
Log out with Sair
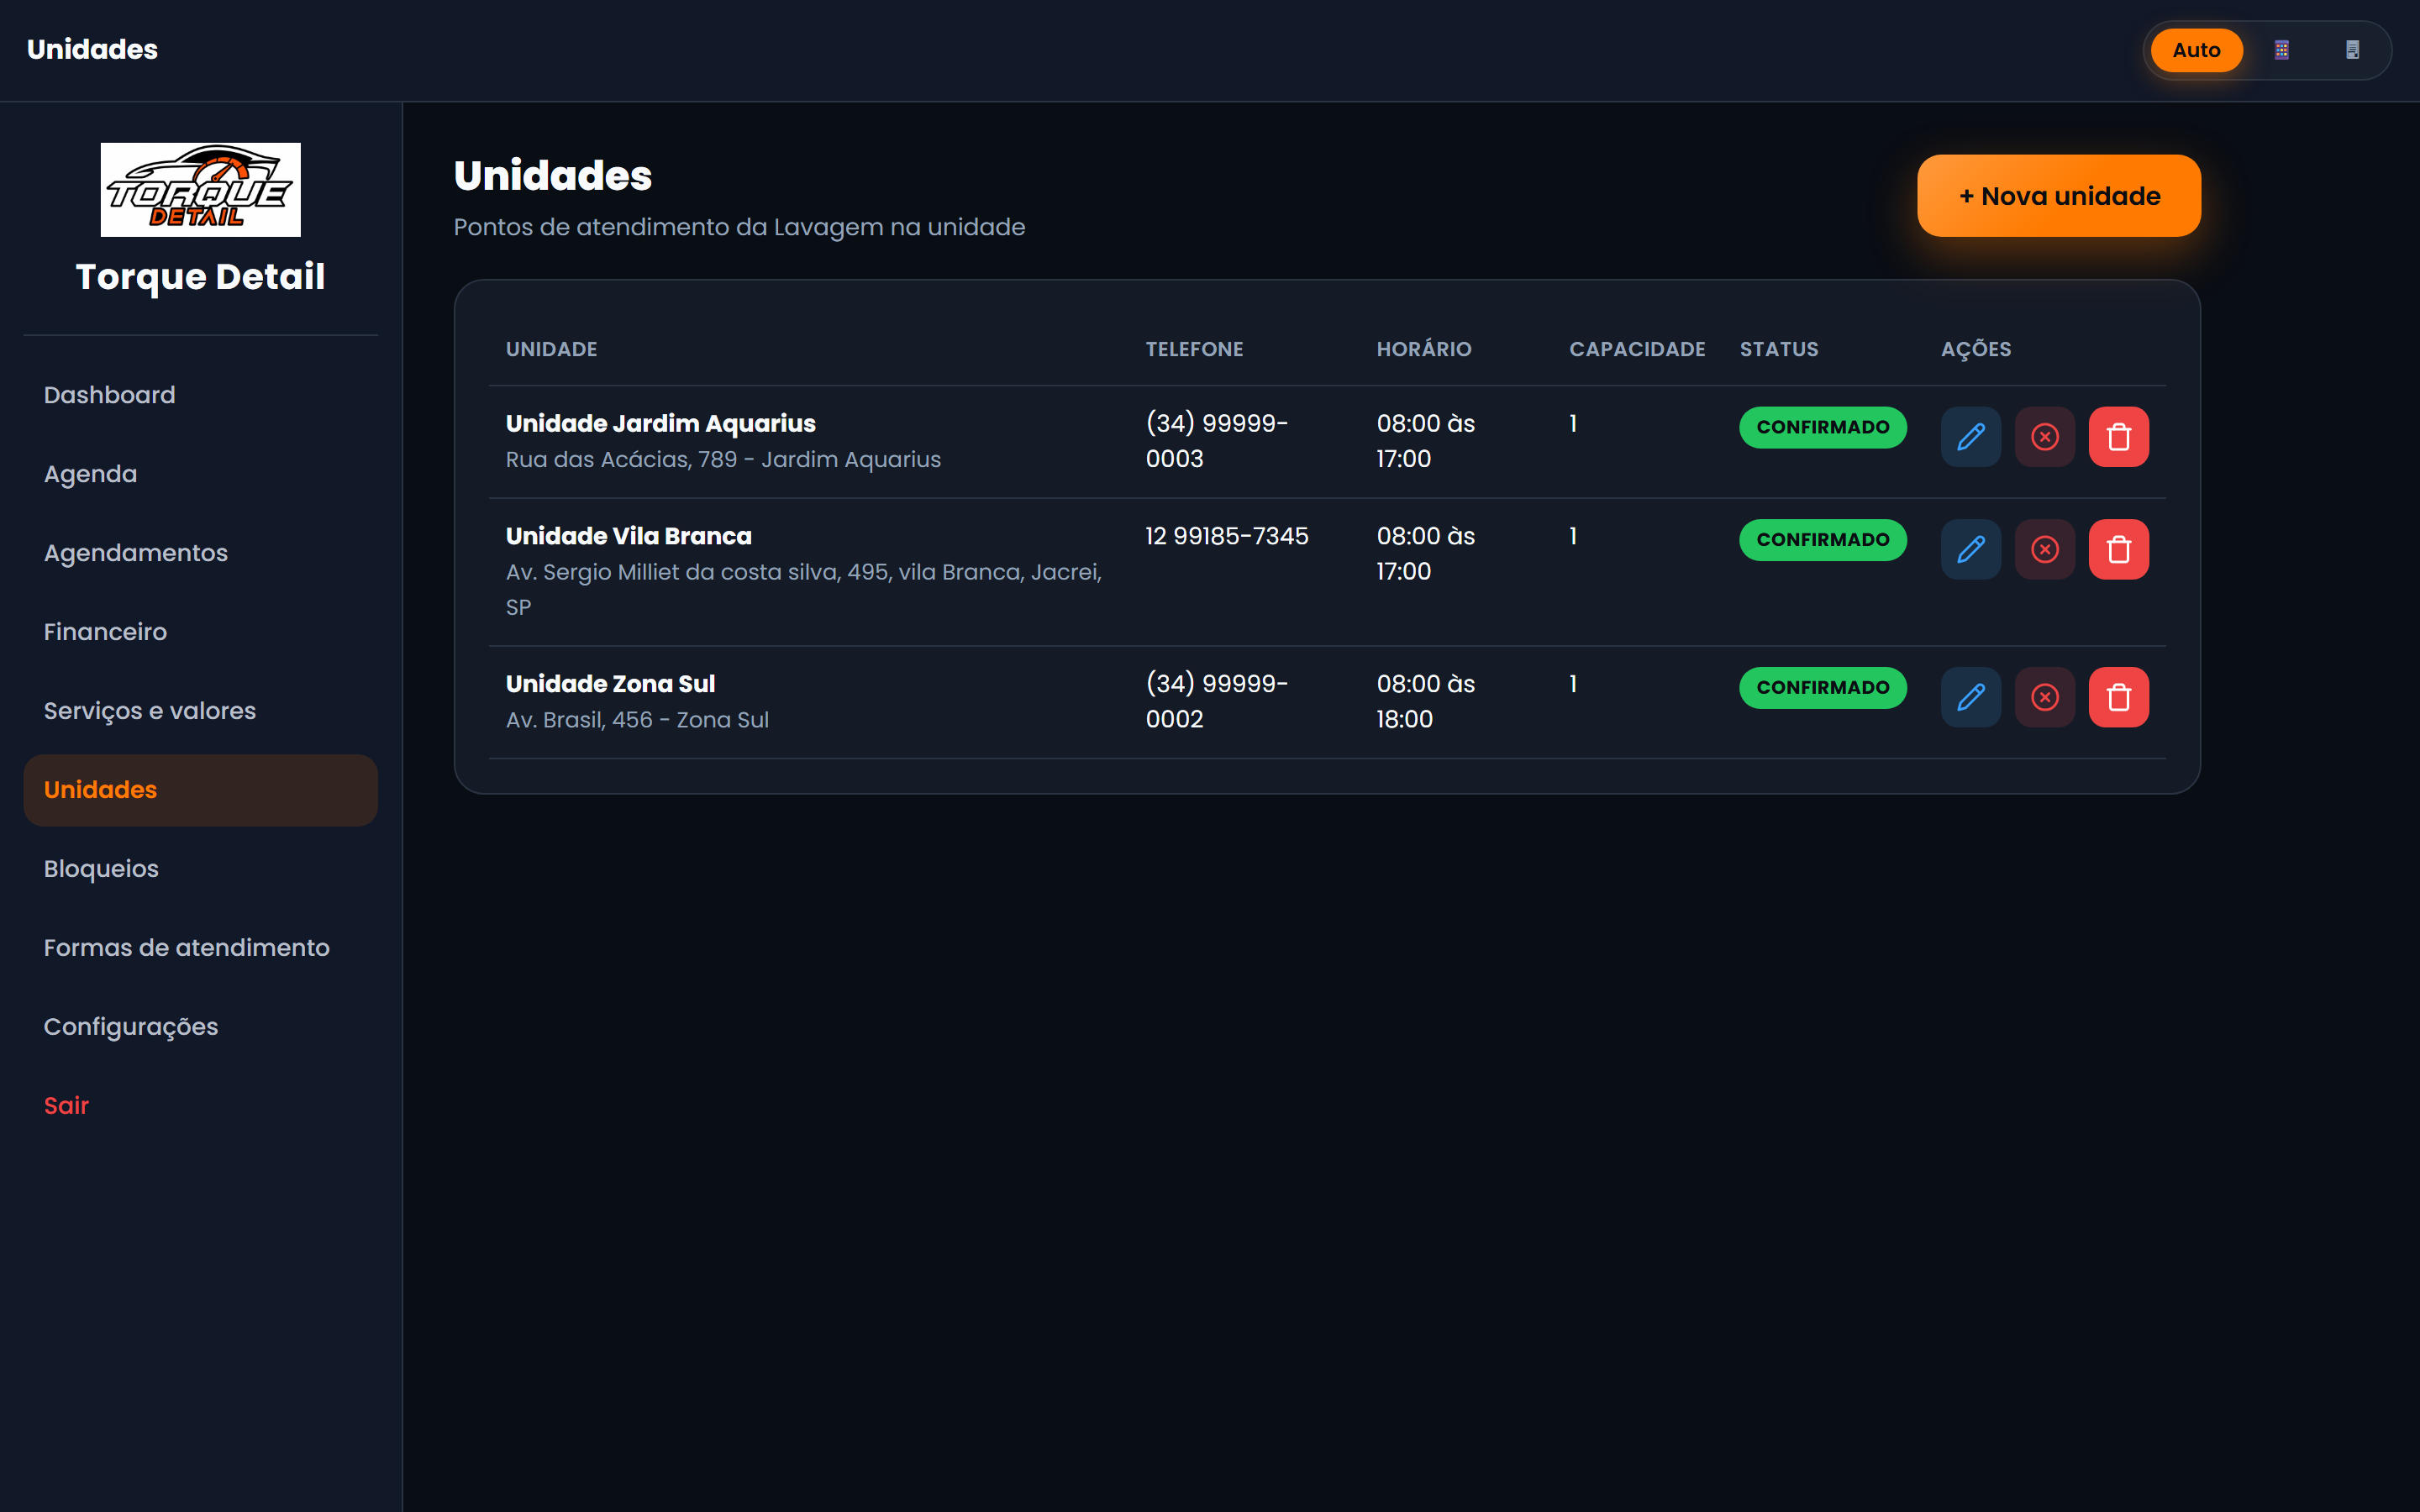pos(200,1106)
